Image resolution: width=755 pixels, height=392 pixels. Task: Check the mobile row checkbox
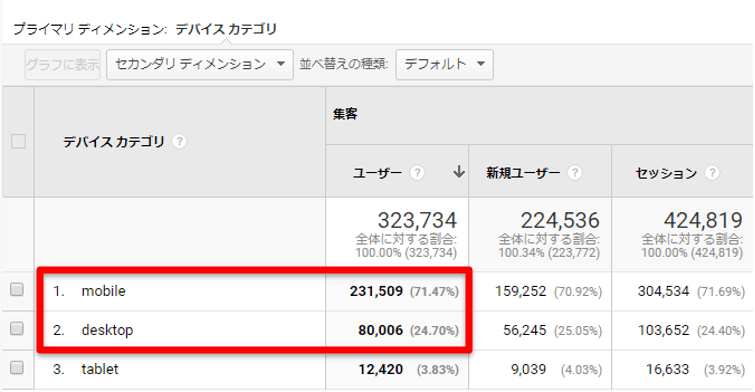(x=17, y=289)
